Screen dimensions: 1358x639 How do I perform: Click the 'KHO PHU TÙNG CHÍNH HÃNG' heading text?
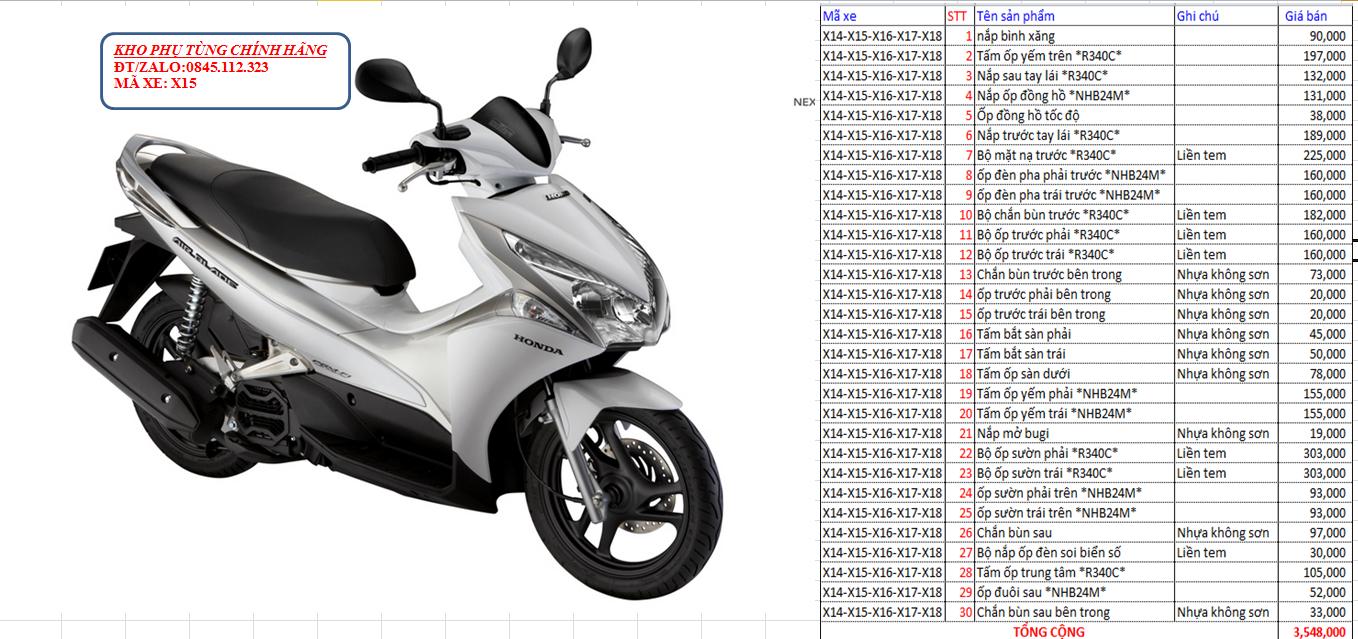click(x=220, y=50)
